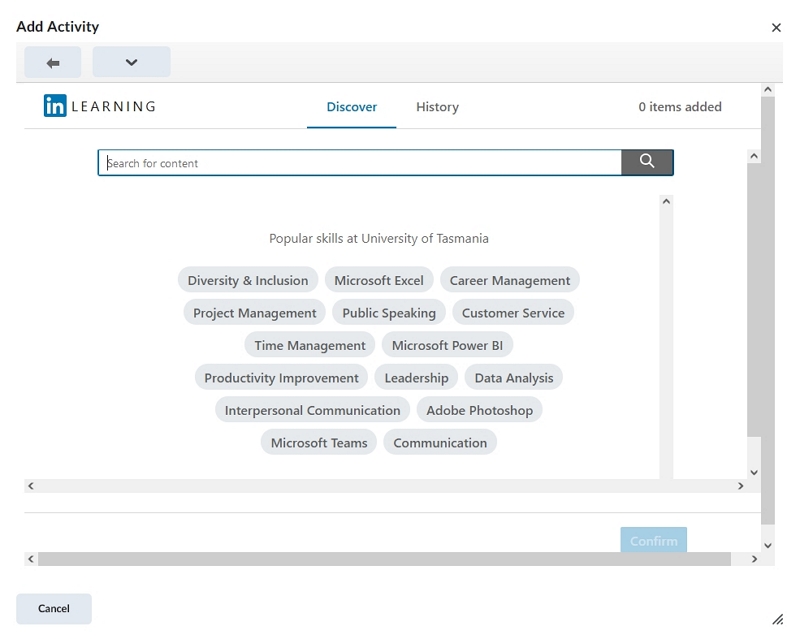Click the middle scrollbar up arrow
The height and width of the screenshot is (639, 800).
pos(754,156)
